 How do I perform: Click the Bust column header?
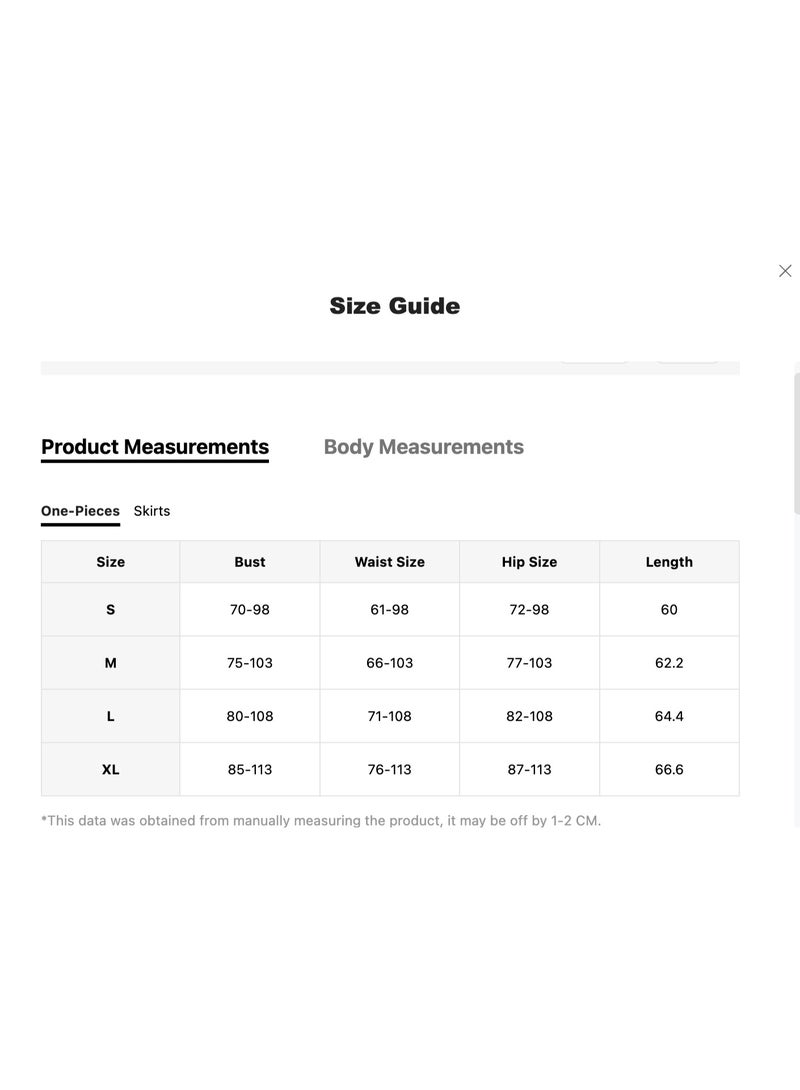(250, 562)
